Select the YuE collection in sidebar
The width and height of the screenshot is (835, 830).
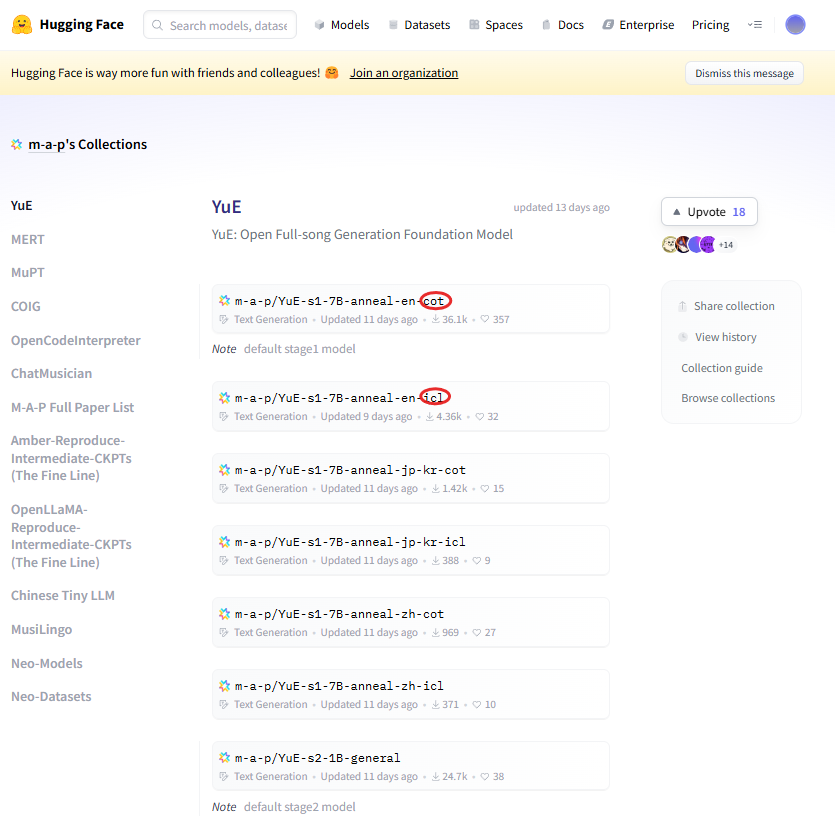tap(21, 206)
